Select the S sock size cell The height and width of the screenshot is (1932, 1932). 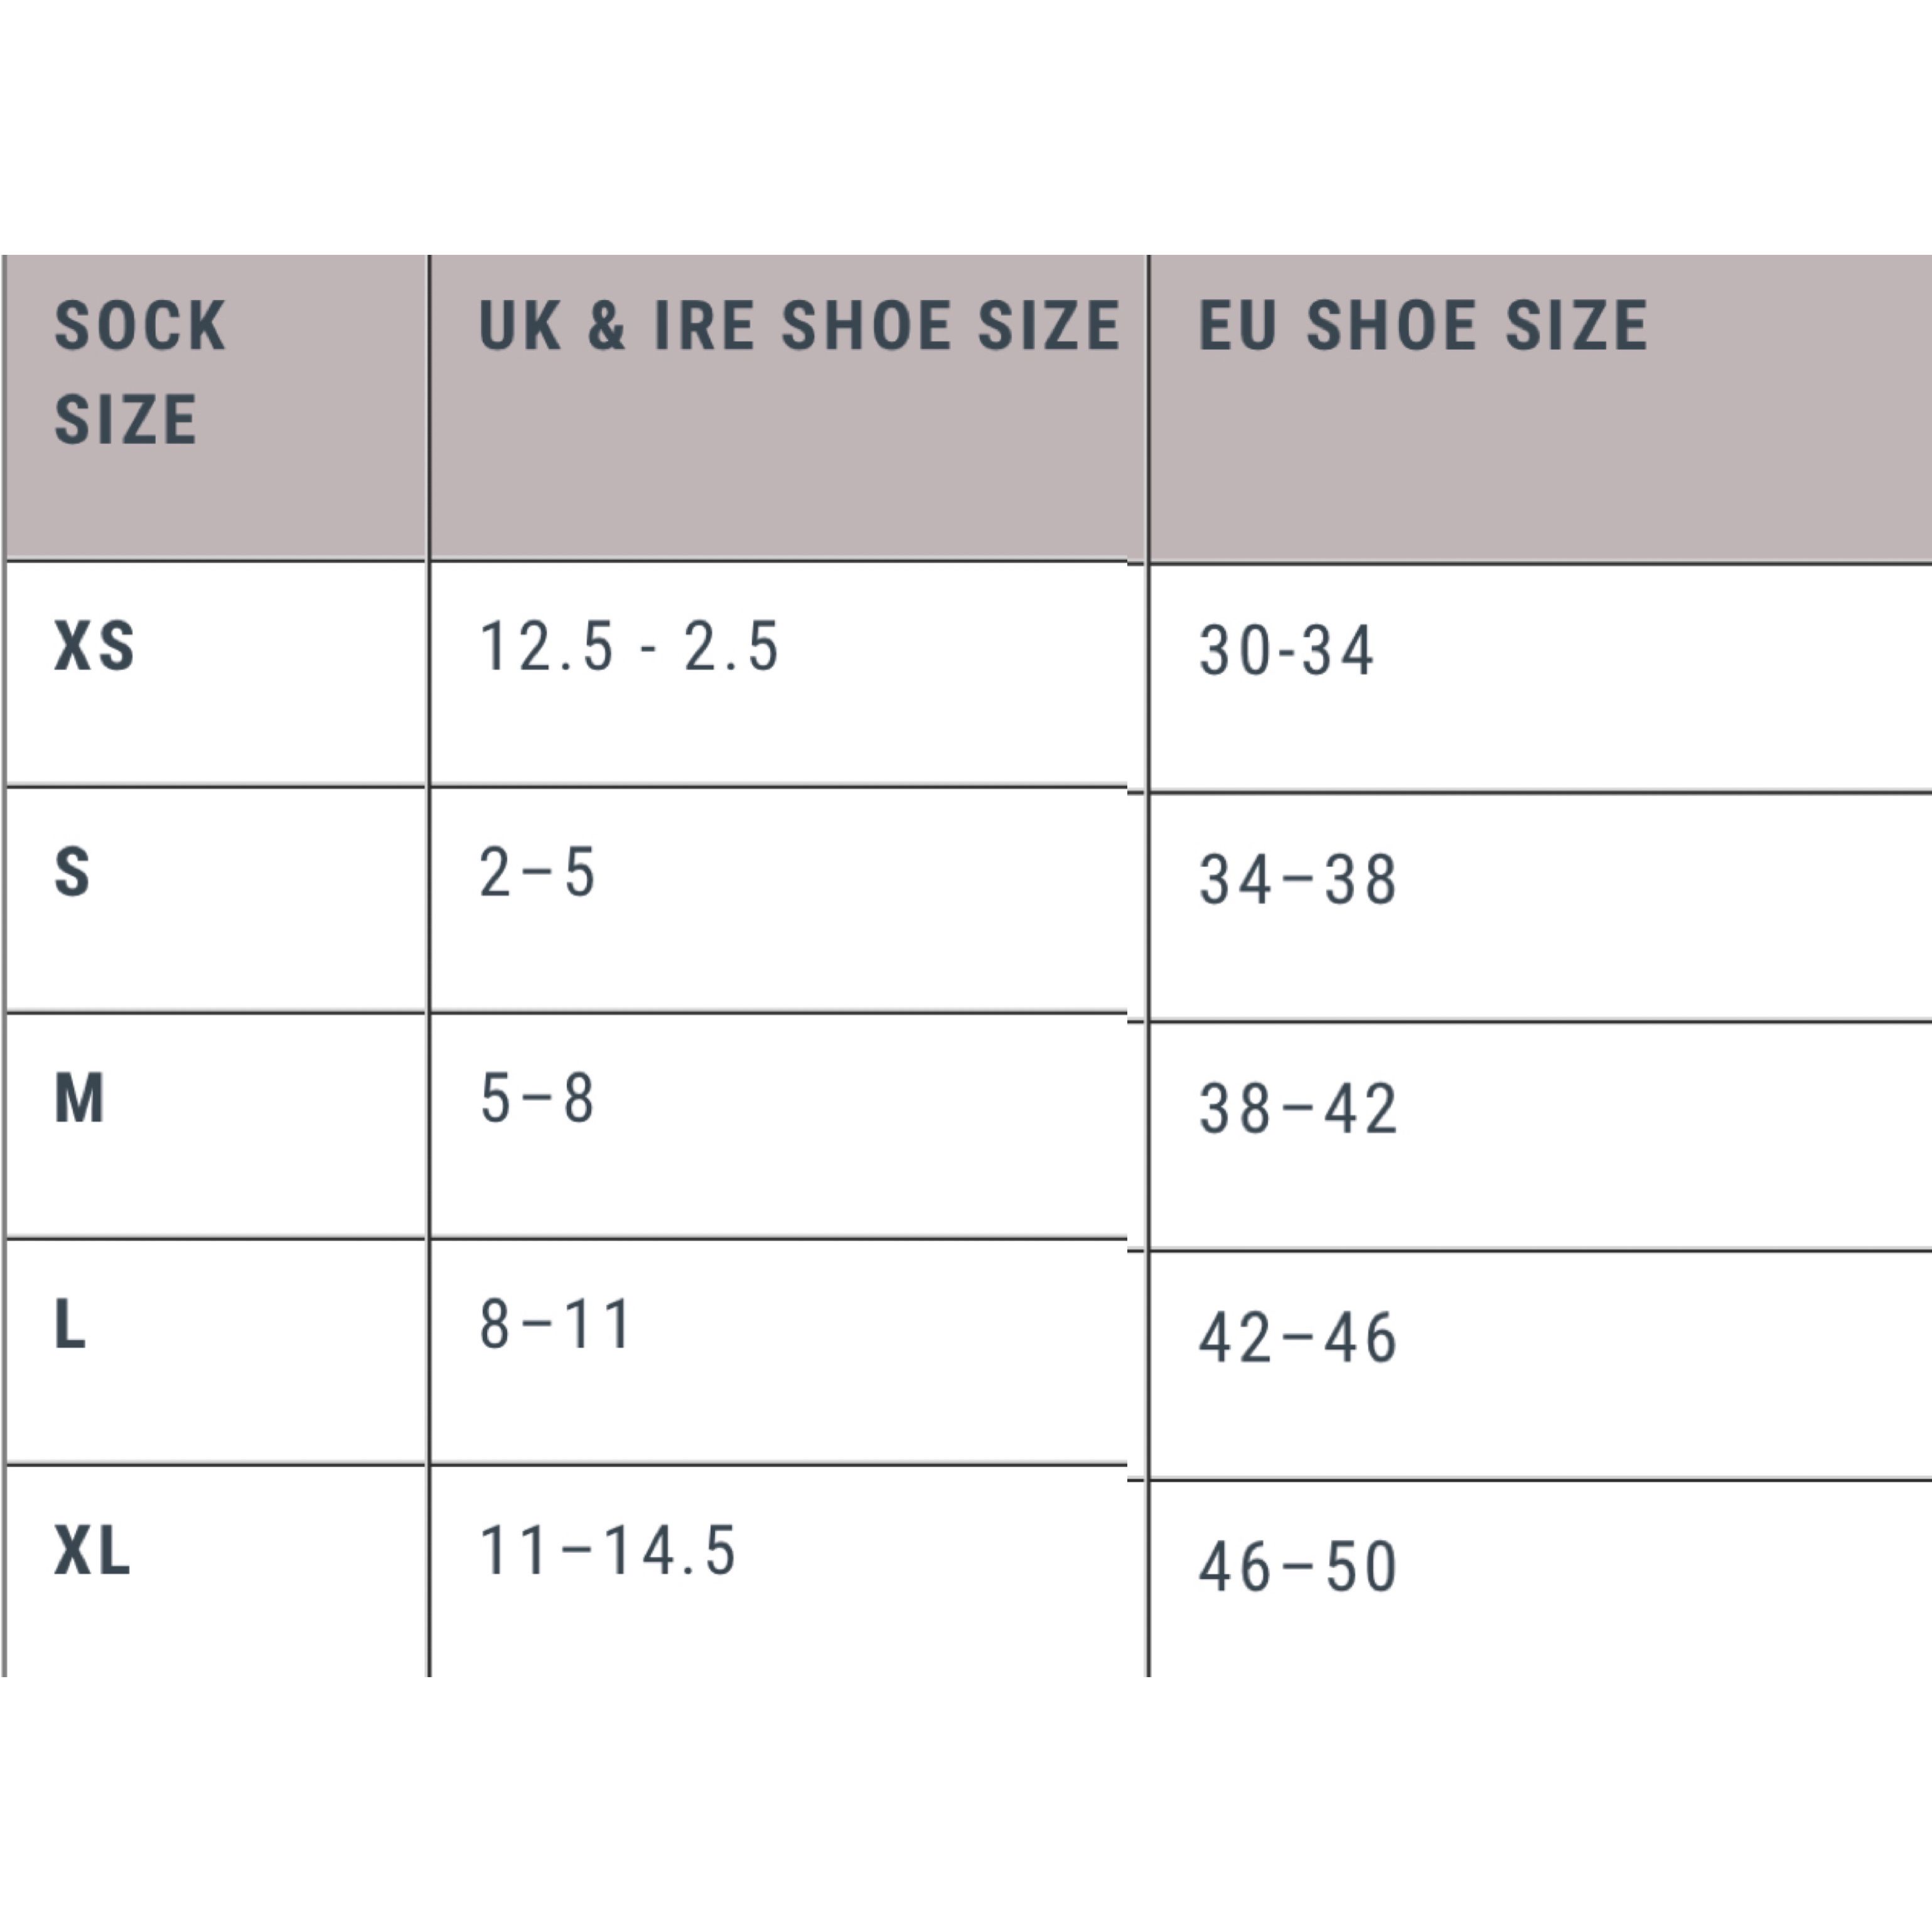point(72,872)
